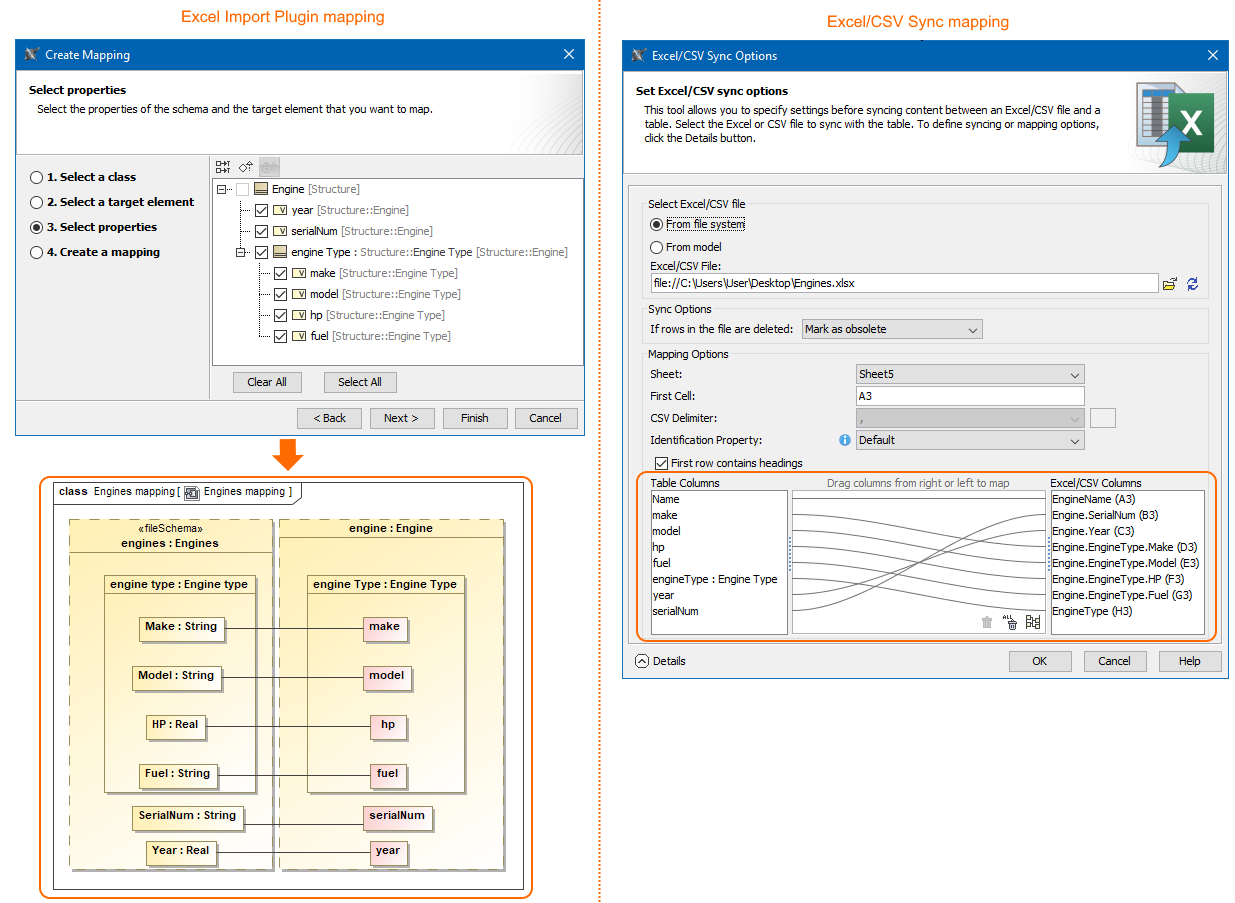
Task: Click the remove all mappings trash icon
Action: tap(1010, 622)
